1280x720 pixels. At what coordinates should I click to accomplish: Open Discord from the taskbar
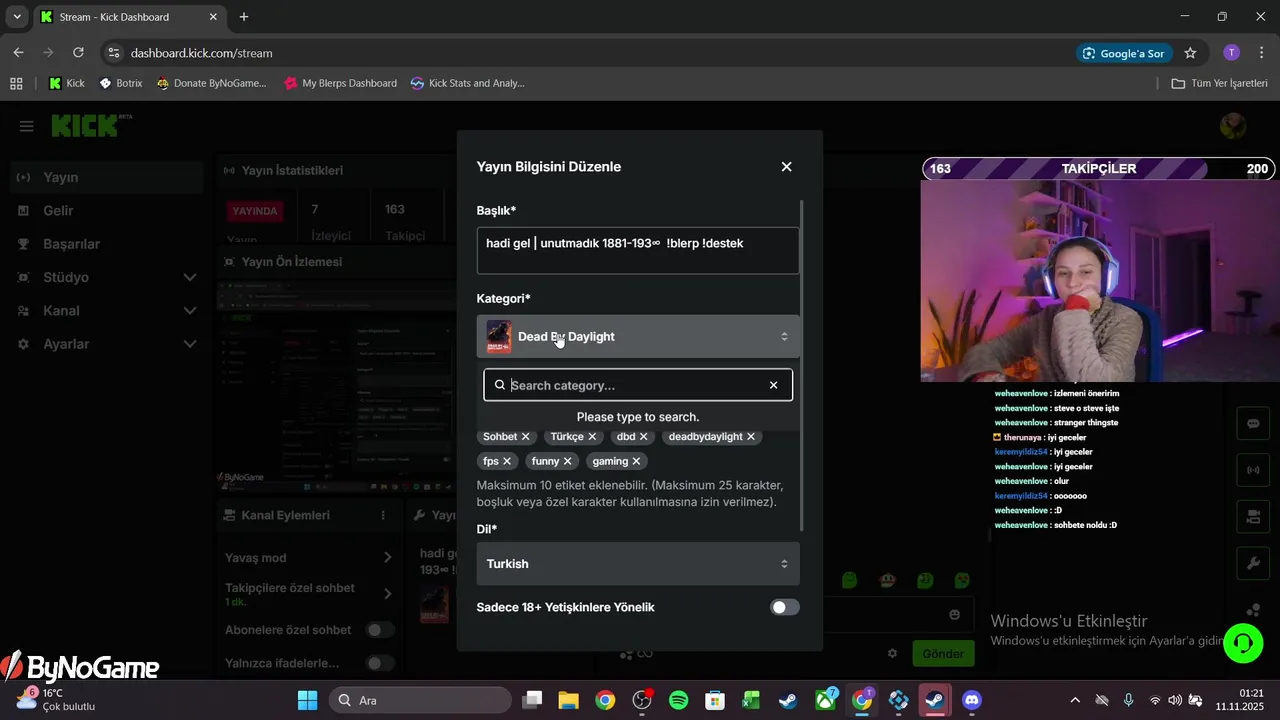click(971, 700)
